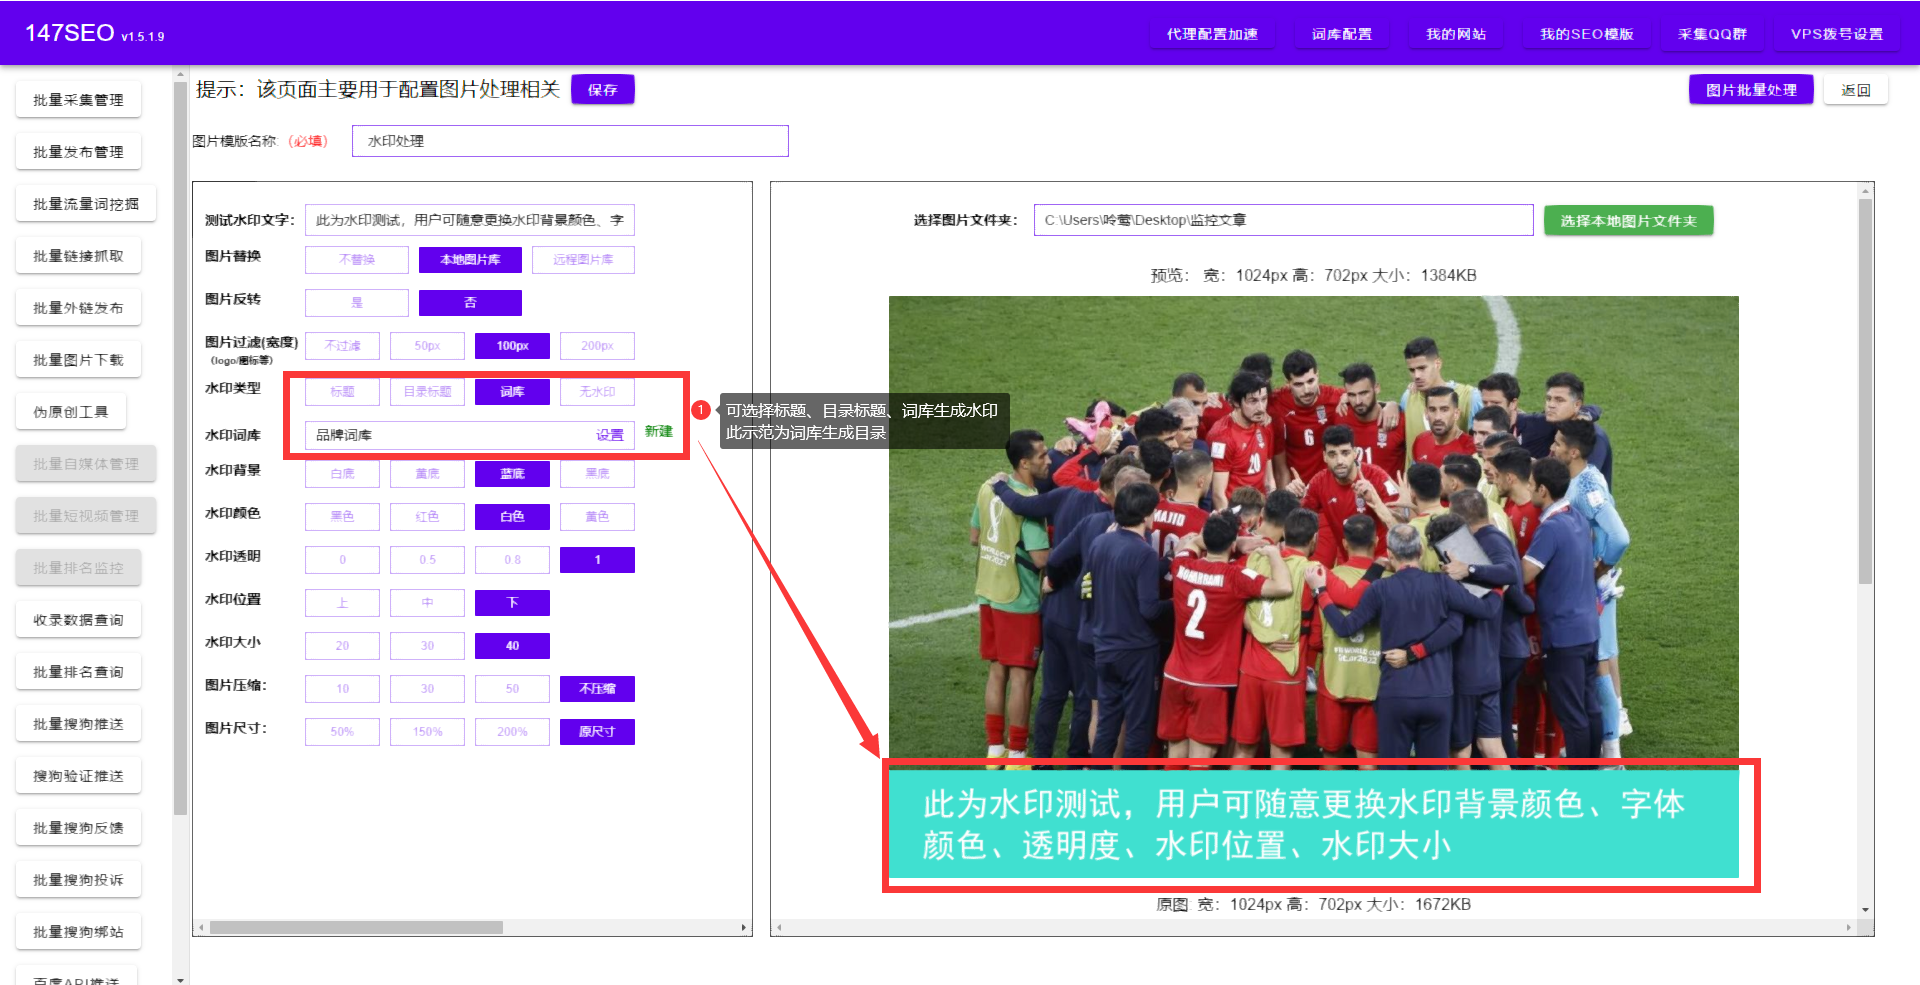Click the 返回 back button
Image resolution: width=1920 pixels, height=985 pixels.
[x=1855, y=90]
